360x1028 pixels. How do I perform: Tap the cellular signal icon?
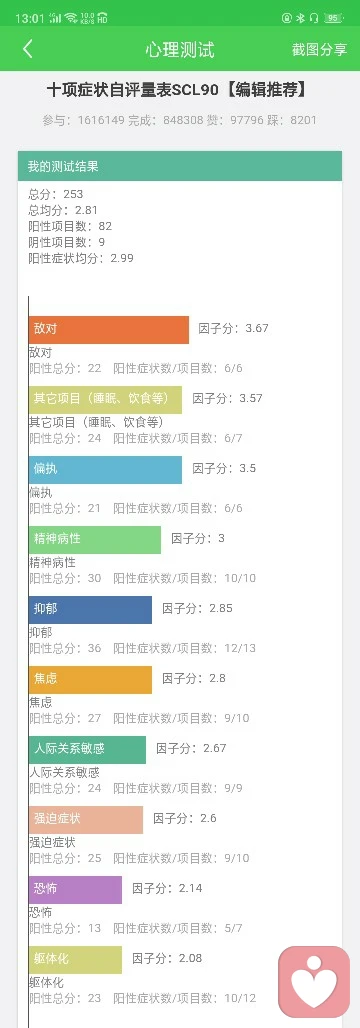coord(55,18)
